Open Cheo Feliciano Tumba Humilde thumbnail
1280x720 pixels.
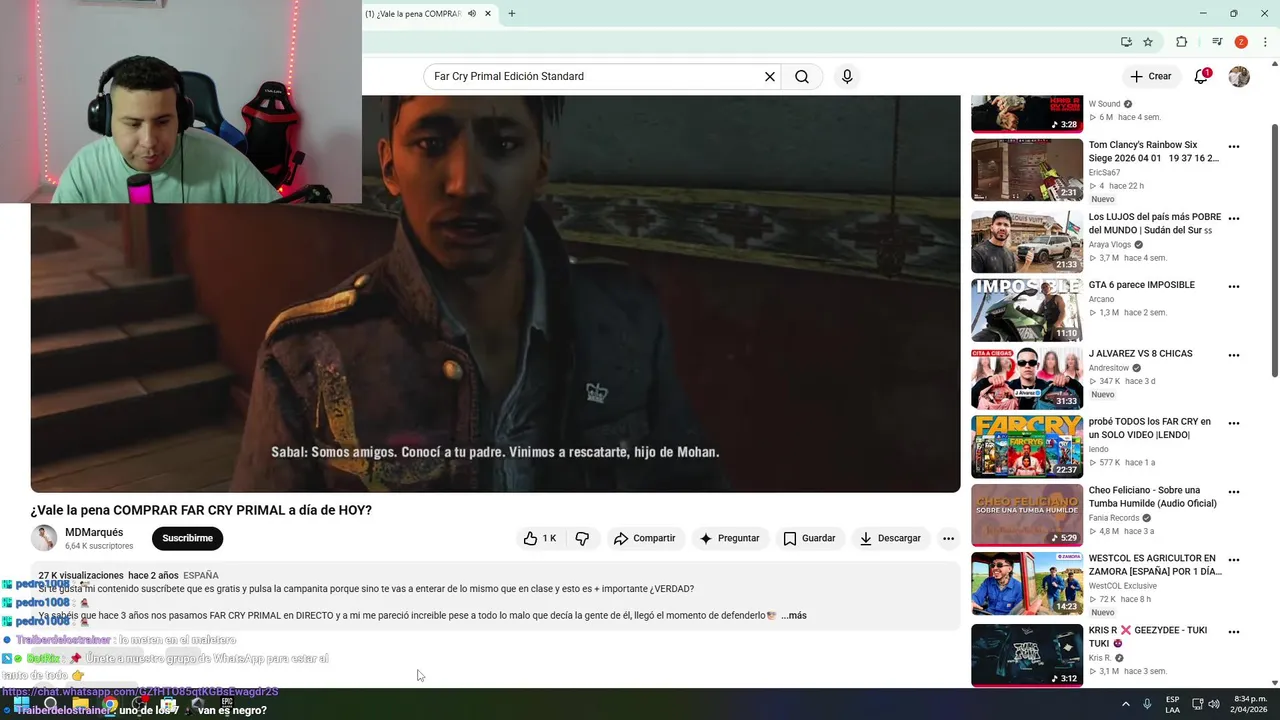click(1027, 515)
